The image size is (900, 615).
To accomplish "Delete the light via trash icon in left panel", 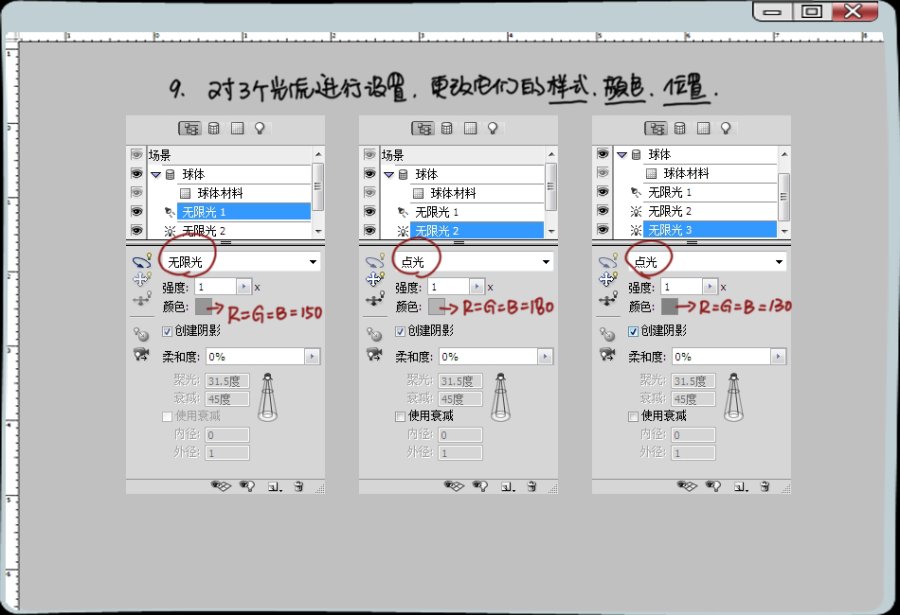I will [298, 486].
